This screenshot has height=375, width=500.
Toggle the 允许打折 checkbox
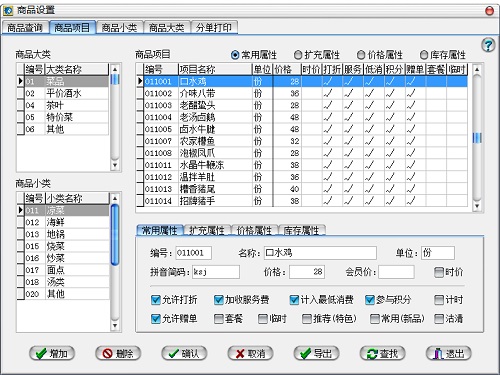[156, 300]
